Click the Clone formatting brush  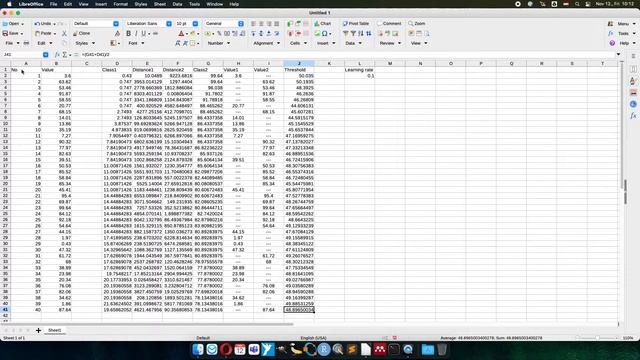[x=82, y=33]
